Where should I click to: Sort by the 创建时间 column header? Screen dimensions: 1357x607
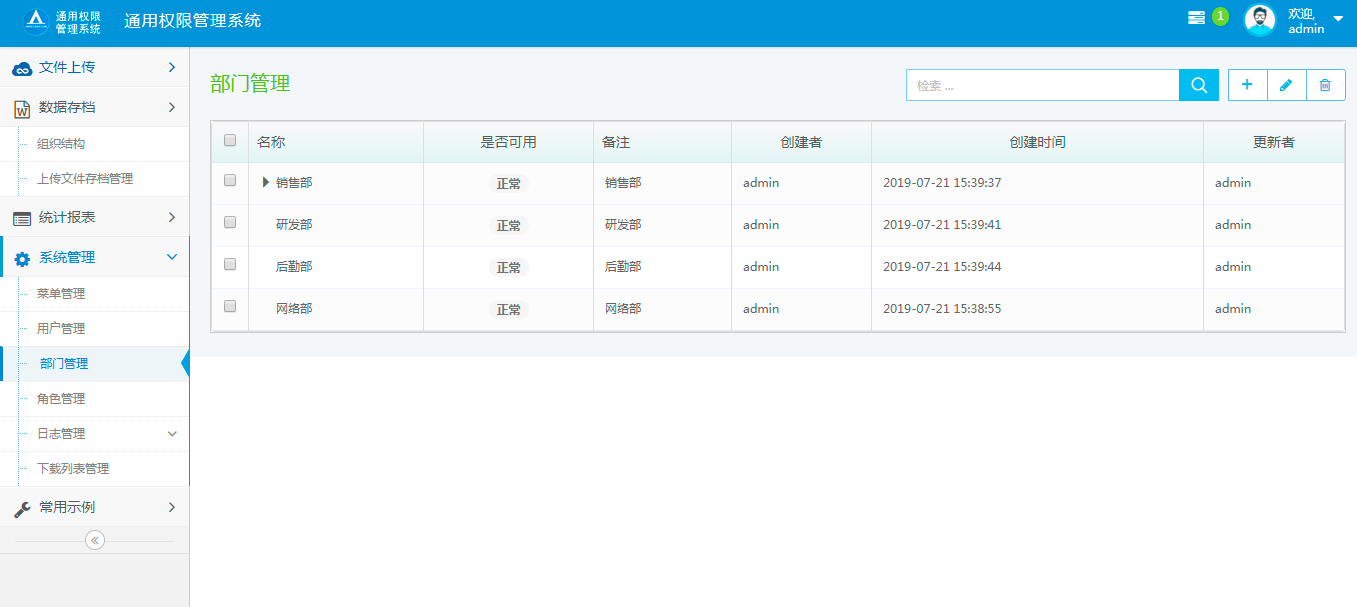(x=1037, y=142)
